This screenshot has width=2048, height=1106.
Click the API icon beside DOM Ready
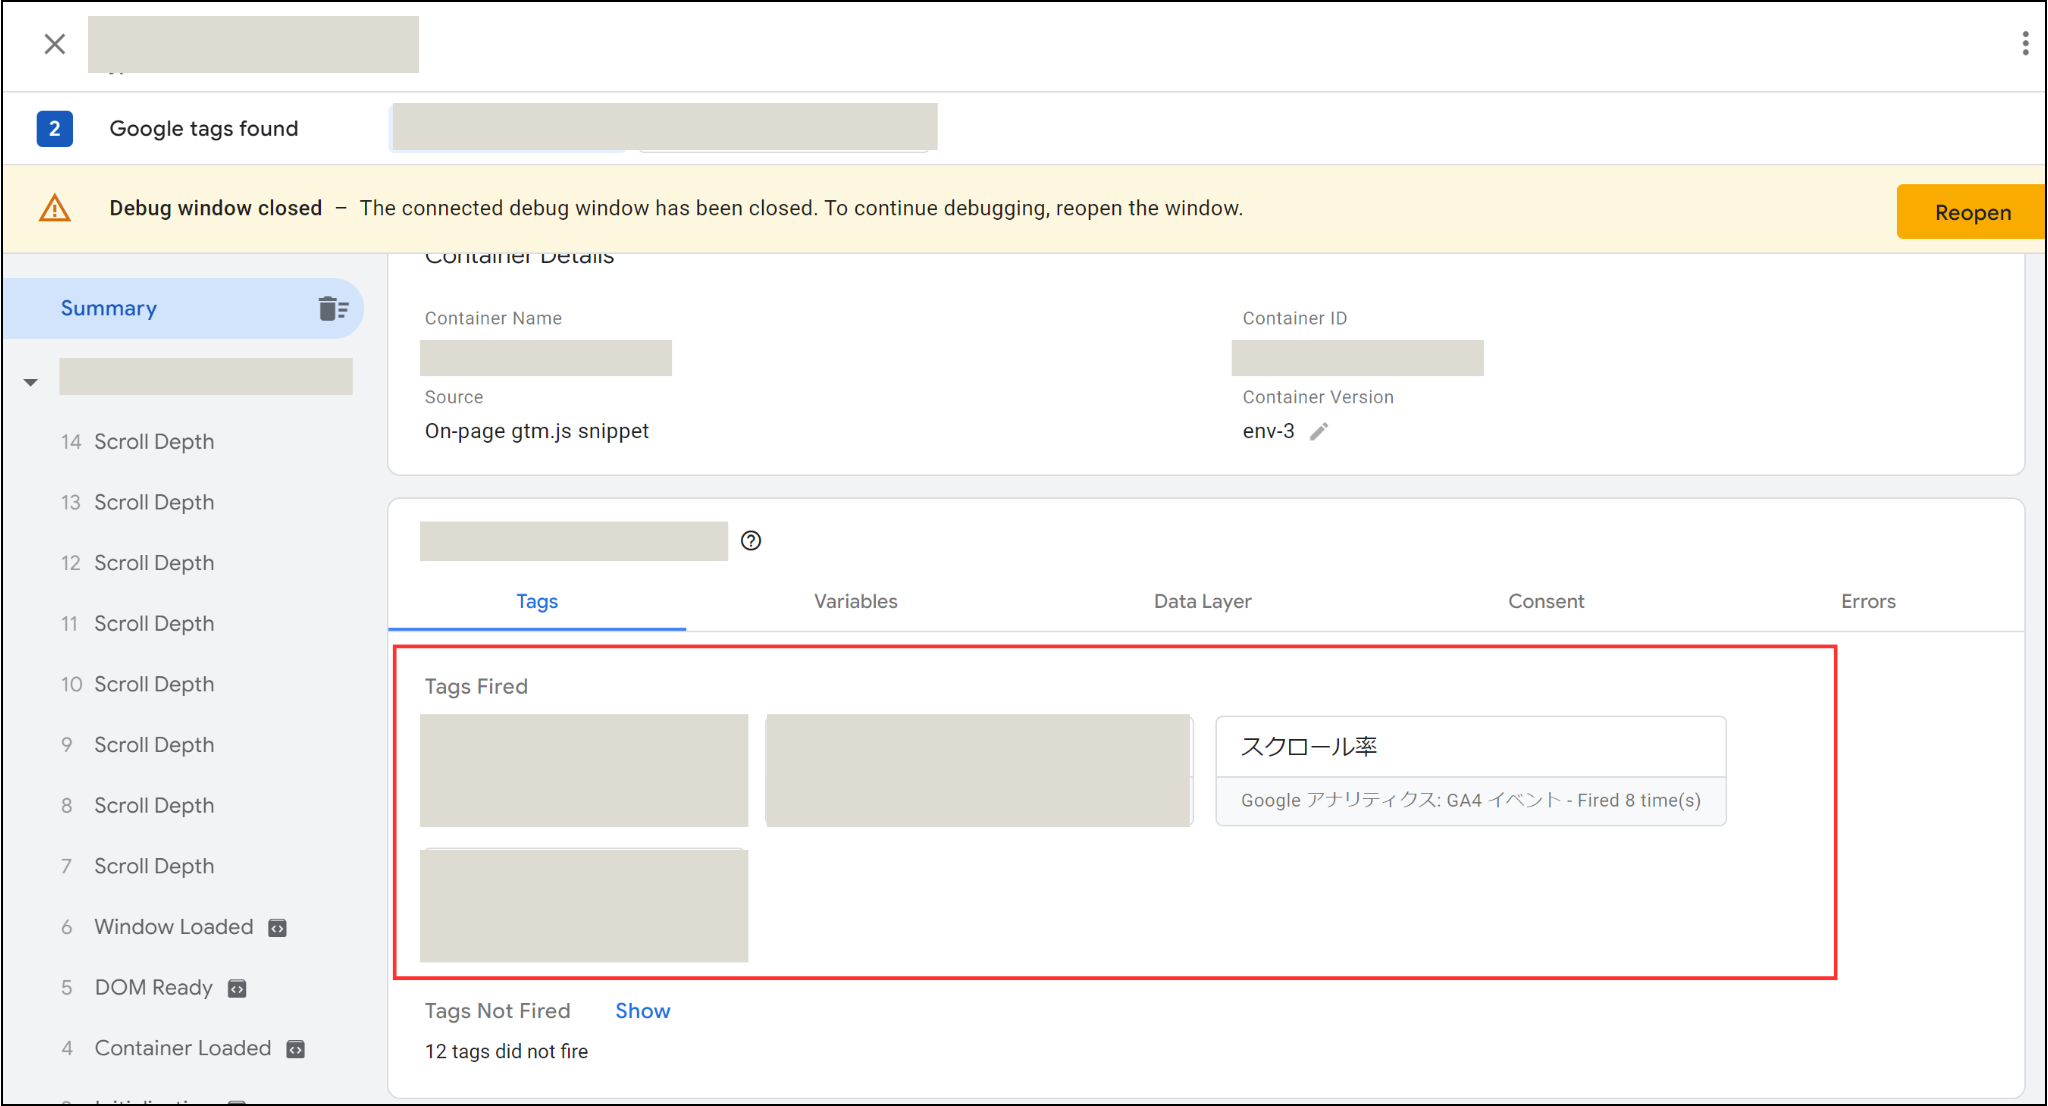237,989
